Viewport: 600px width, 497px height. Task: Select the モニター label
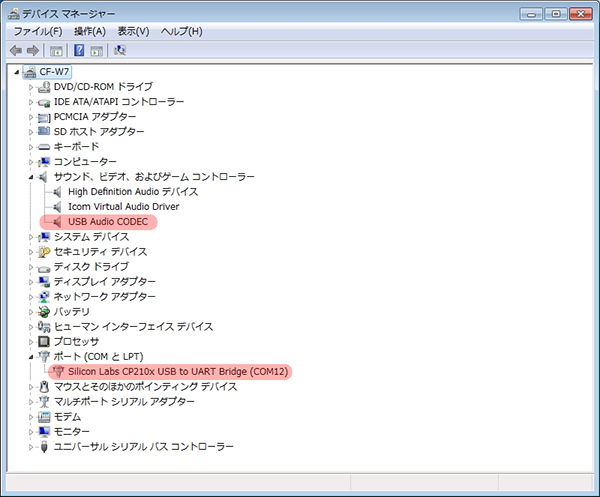coord(72,432)
